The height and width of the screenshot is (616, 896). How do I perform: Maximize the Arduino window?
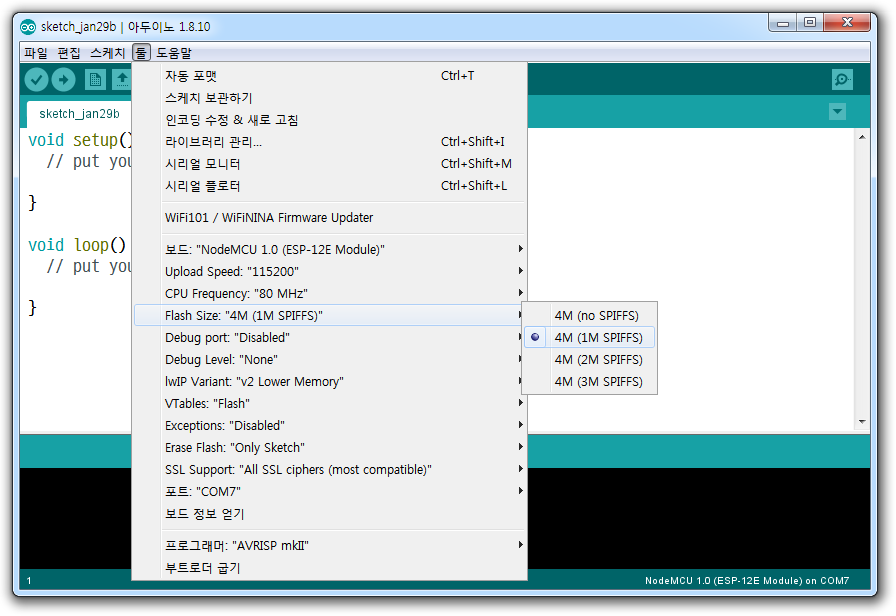click(810, 23)
